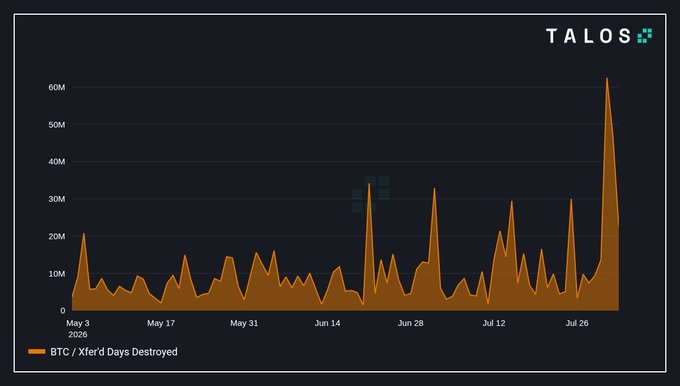Viewport: 680px width, 386px height.
Task: Click the May 17 x-axis label
Action: click(161, 323)
